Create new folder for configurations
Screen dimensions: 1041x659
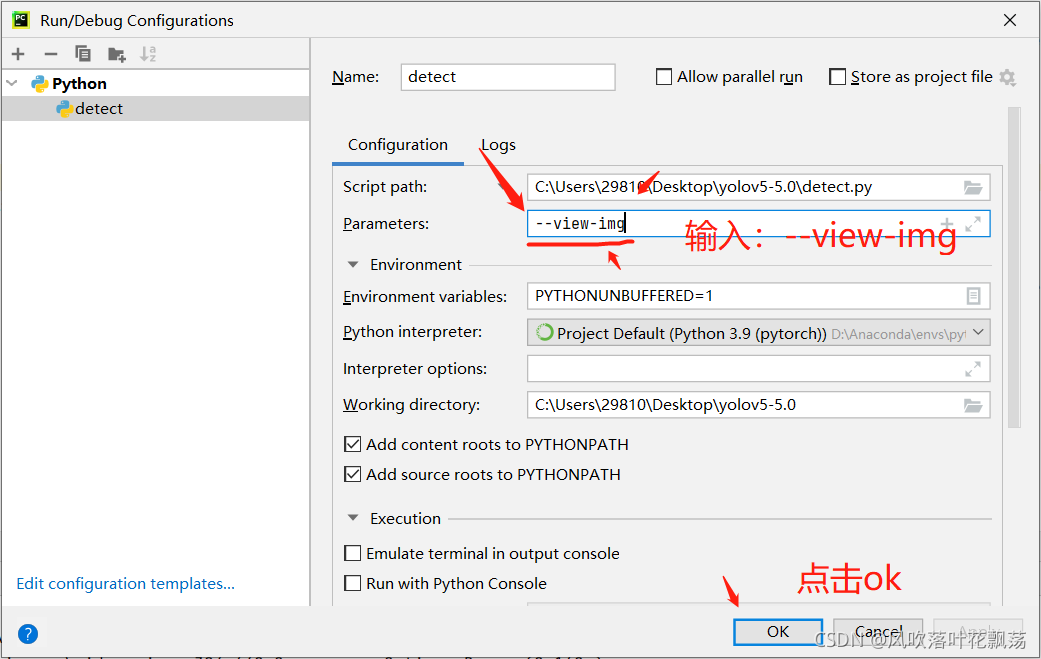pyautogui.click(x=117, y=54)
